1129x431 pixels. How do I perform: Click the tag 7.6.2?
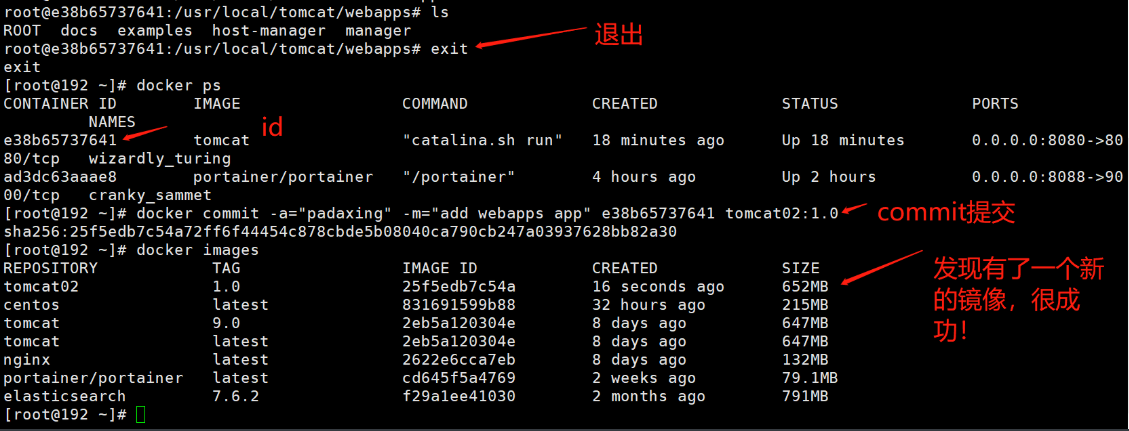235,396
